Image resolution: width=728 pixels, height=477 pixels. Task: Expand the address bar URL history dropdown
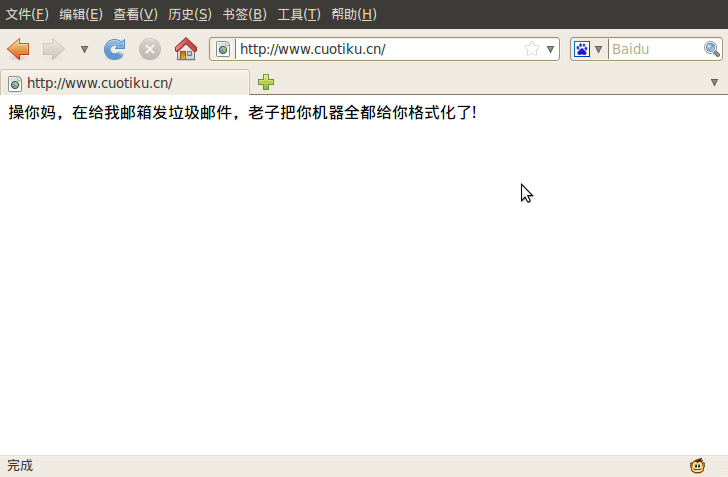tap(550, 49)
